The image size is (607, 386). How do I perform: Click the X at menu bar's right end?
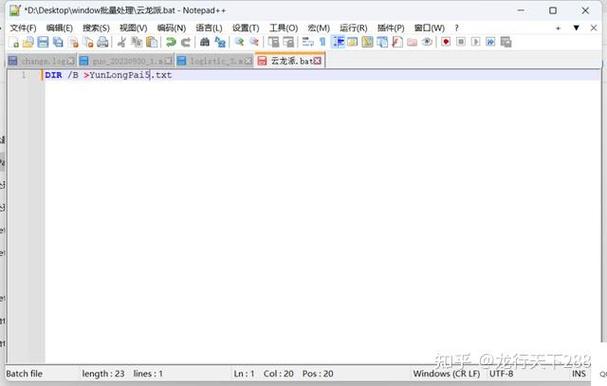tap(594, 28)
